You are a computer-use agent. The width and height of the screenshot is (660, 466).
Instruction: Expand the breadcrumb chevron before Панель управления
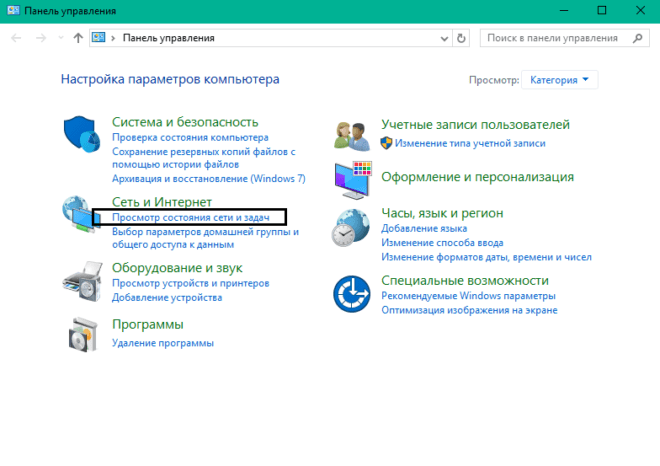113,38
